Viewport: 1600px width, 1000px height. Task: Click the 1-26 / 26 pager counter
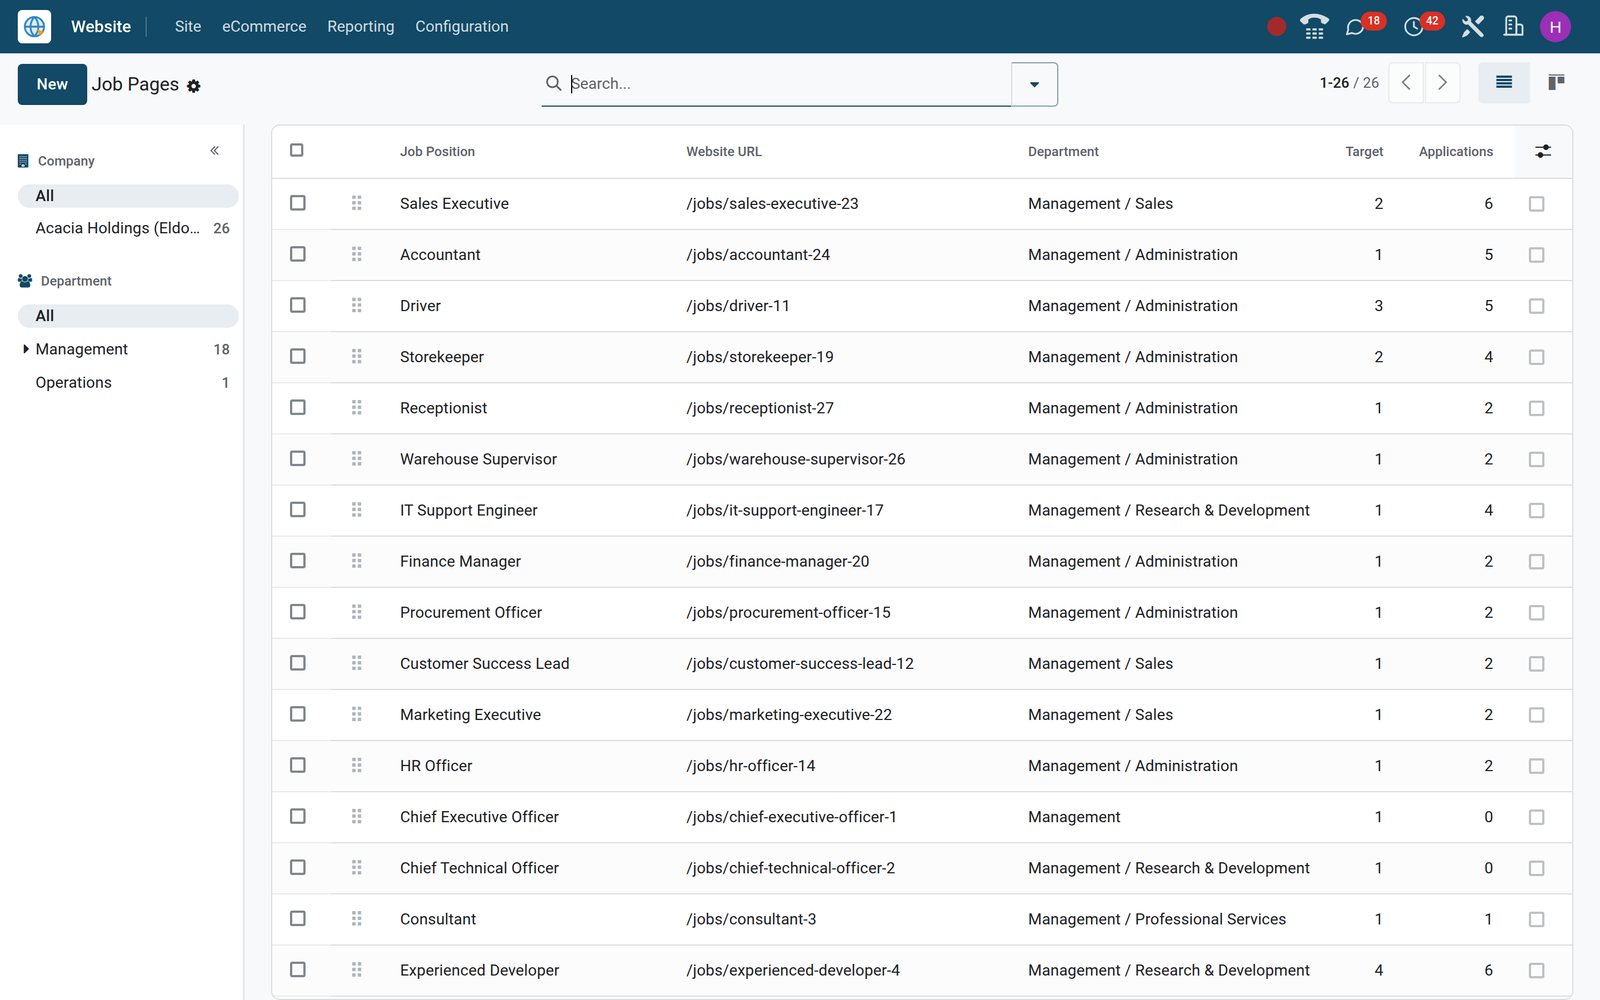point(1349,83)
